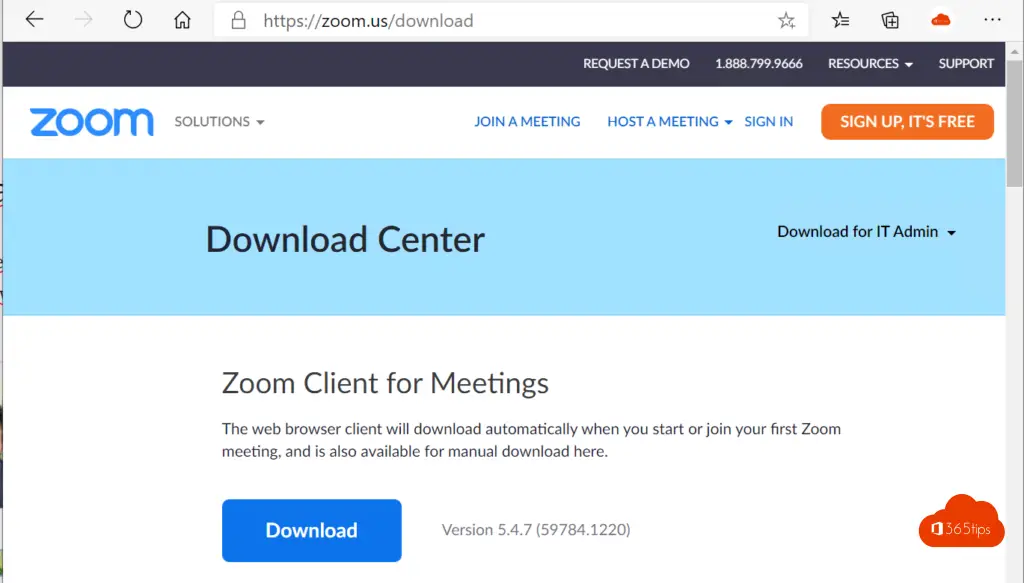Click the Zoom logo
The width and height of the screenshot is (1024, 583).
click(92, 122)
